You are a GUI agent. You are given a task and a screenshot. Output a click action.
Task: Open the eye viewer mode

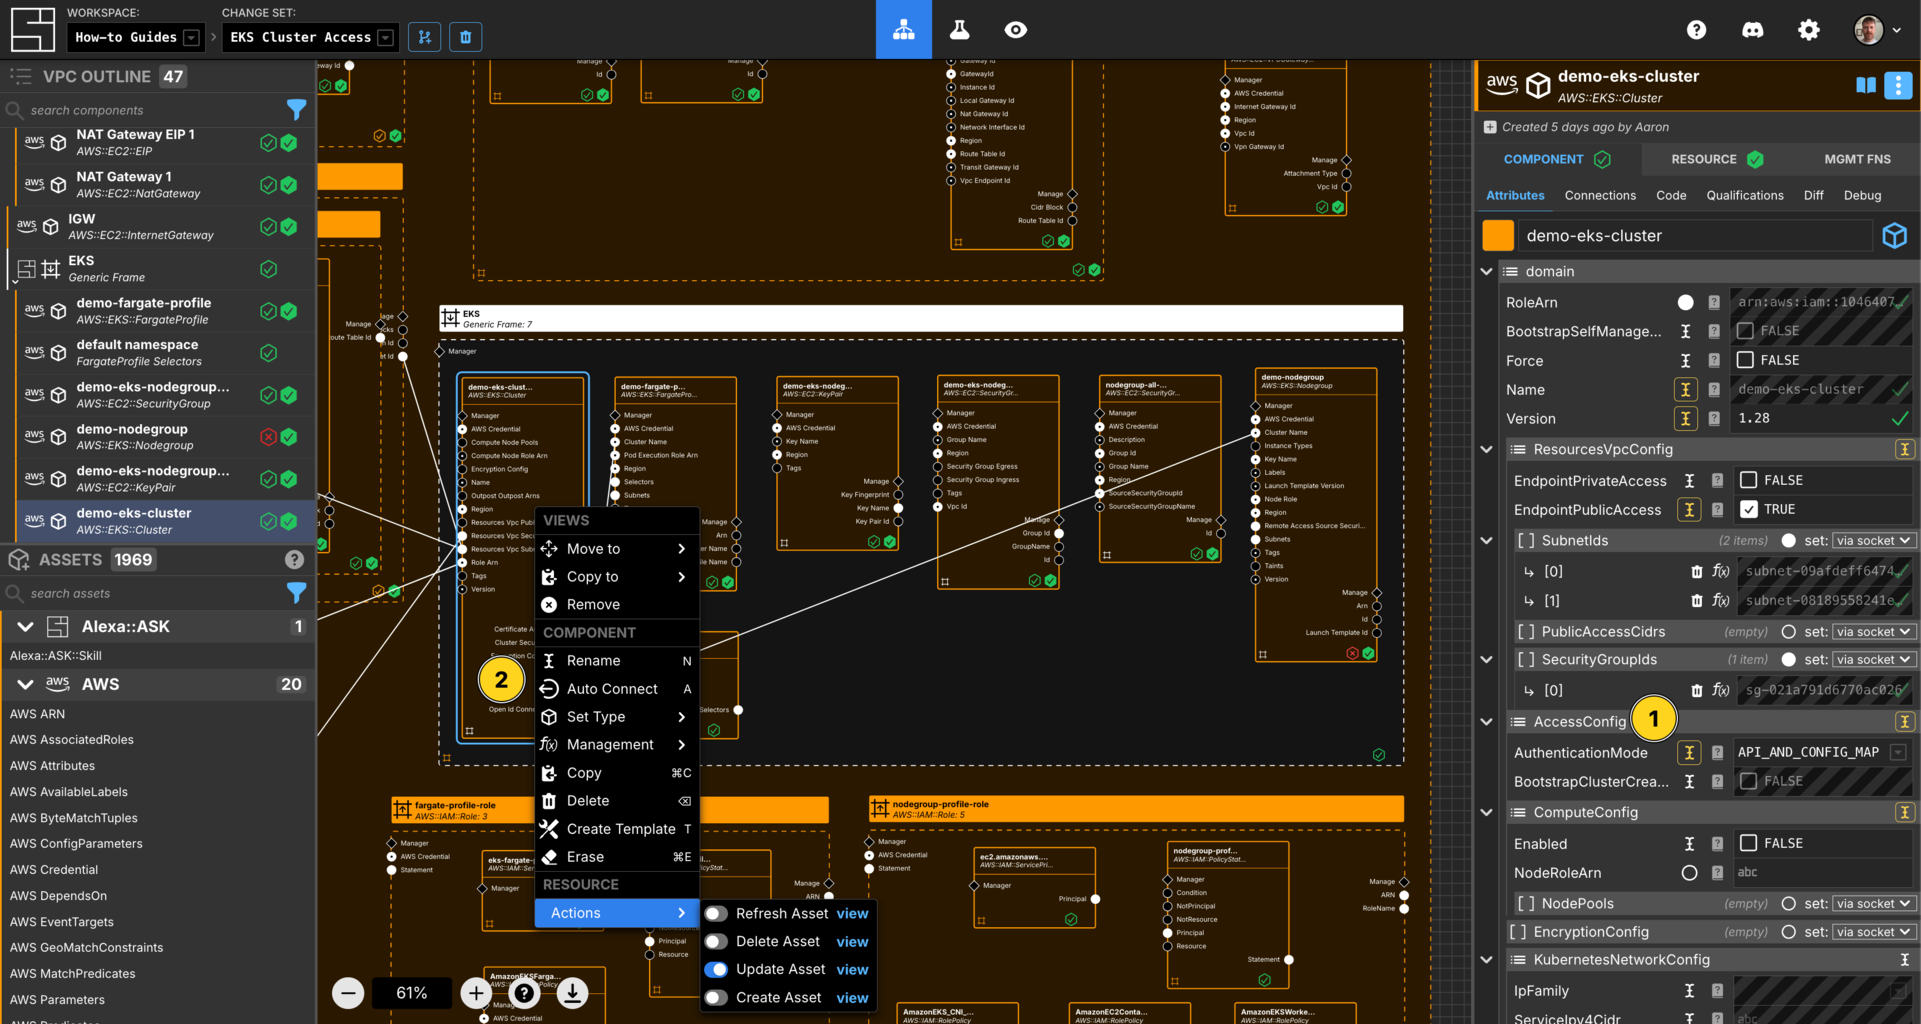(x=1015, y=30)
